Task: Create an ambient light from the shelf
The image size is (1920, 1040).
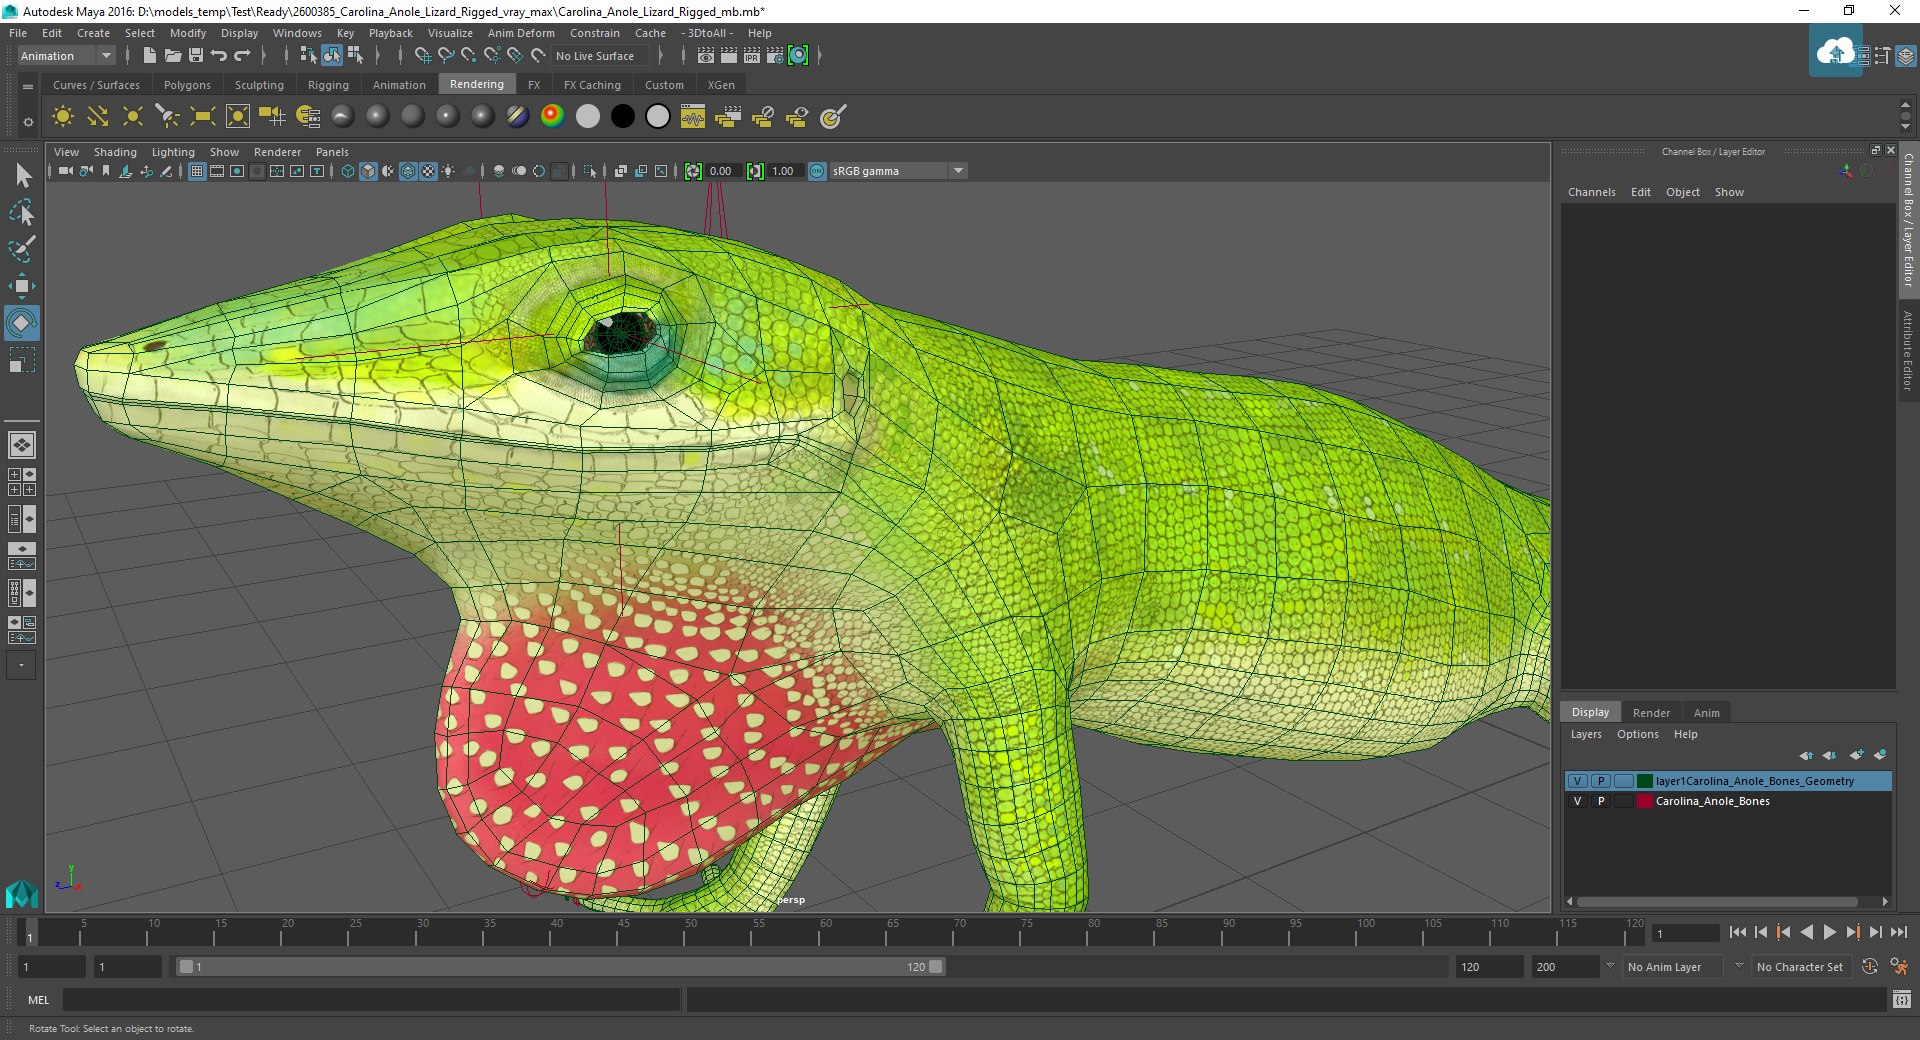Action: pos(63,117)
